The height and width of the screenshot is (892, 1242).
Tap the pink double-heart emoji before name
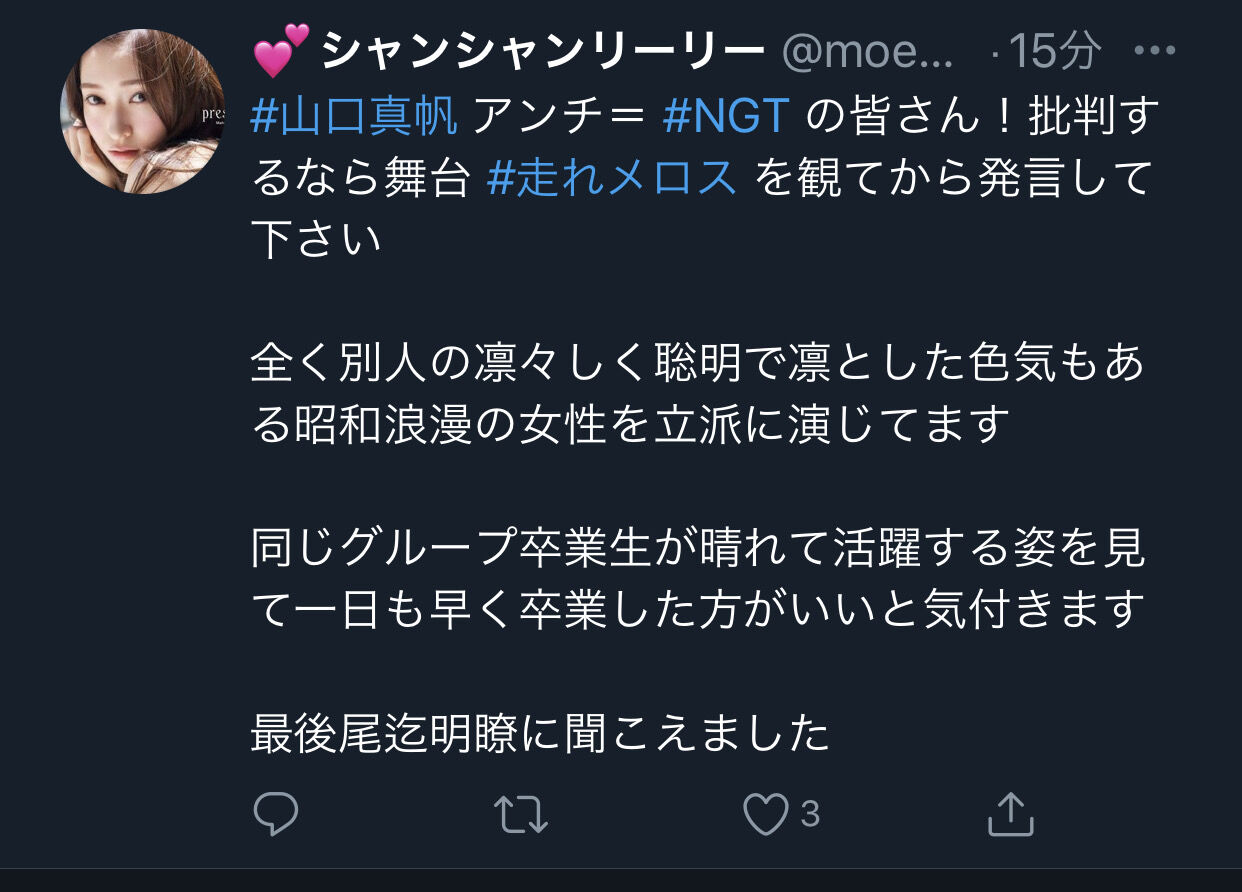[x=281, y=52]
